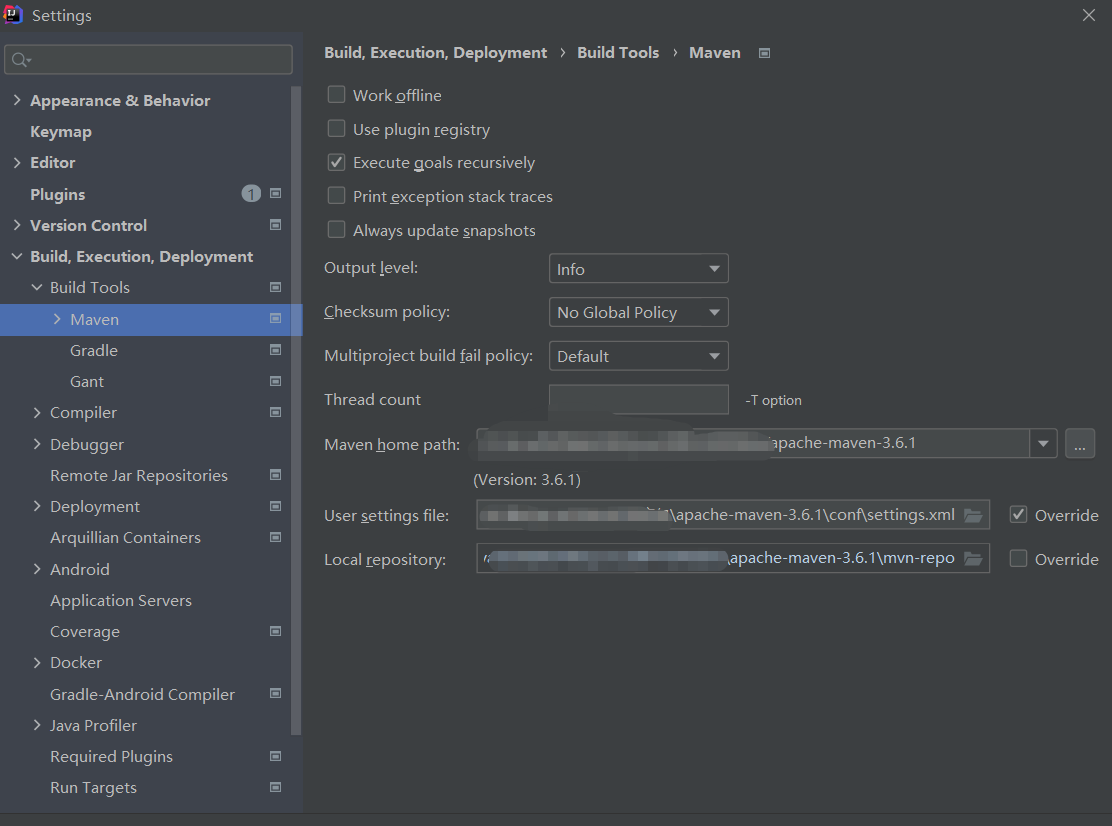
Task: Click the project-level icon beside Gradle-Android Compiler
Action: 276,693
